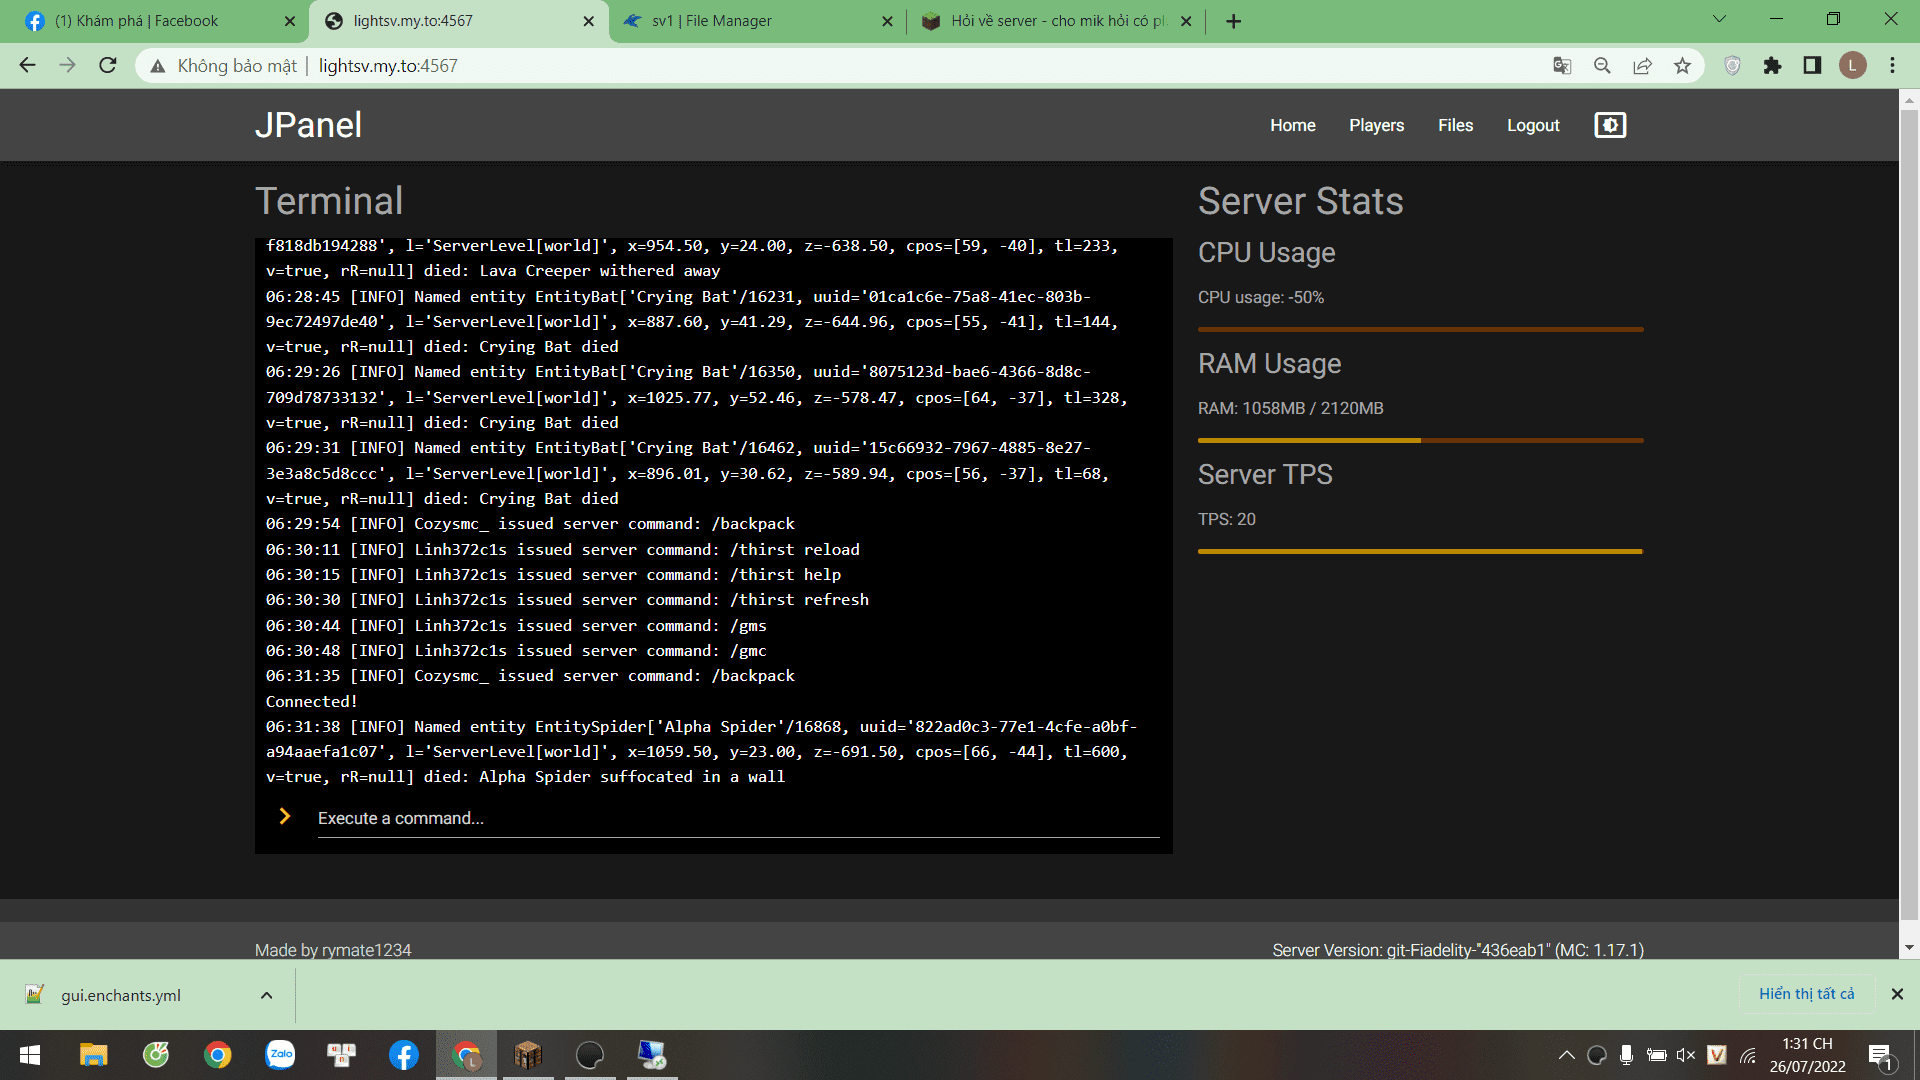Expand gui.enchants.yml download options chevron
Viewport: 1920px width, 1080px height.
[x=266, y=995]
